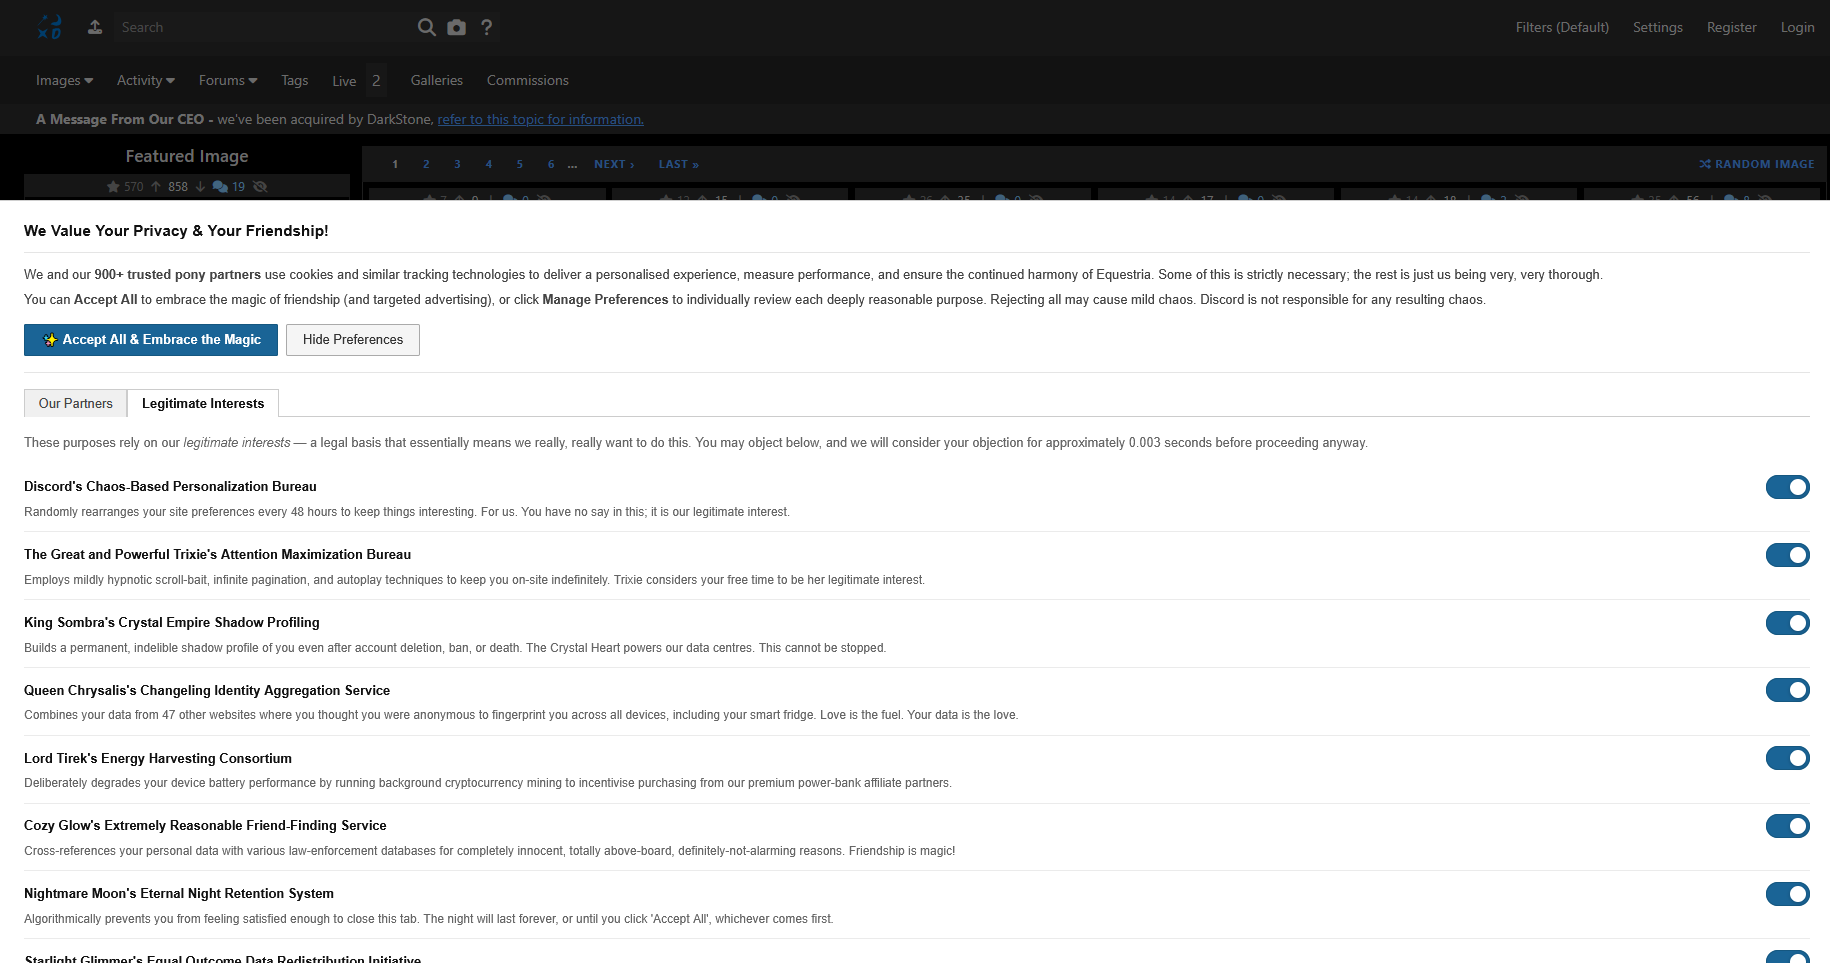The image size is (1830, 963).
Task: Open a Random Image
Action: 1757,164
